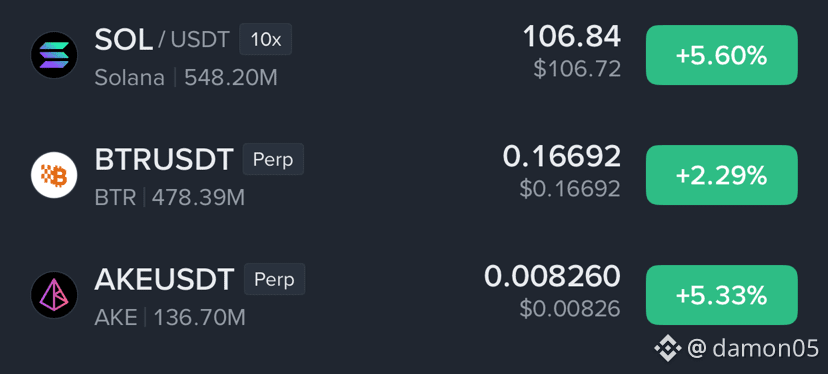
Task: Open the BTRUSDT perpetual pair
Action: pos(414,175)
